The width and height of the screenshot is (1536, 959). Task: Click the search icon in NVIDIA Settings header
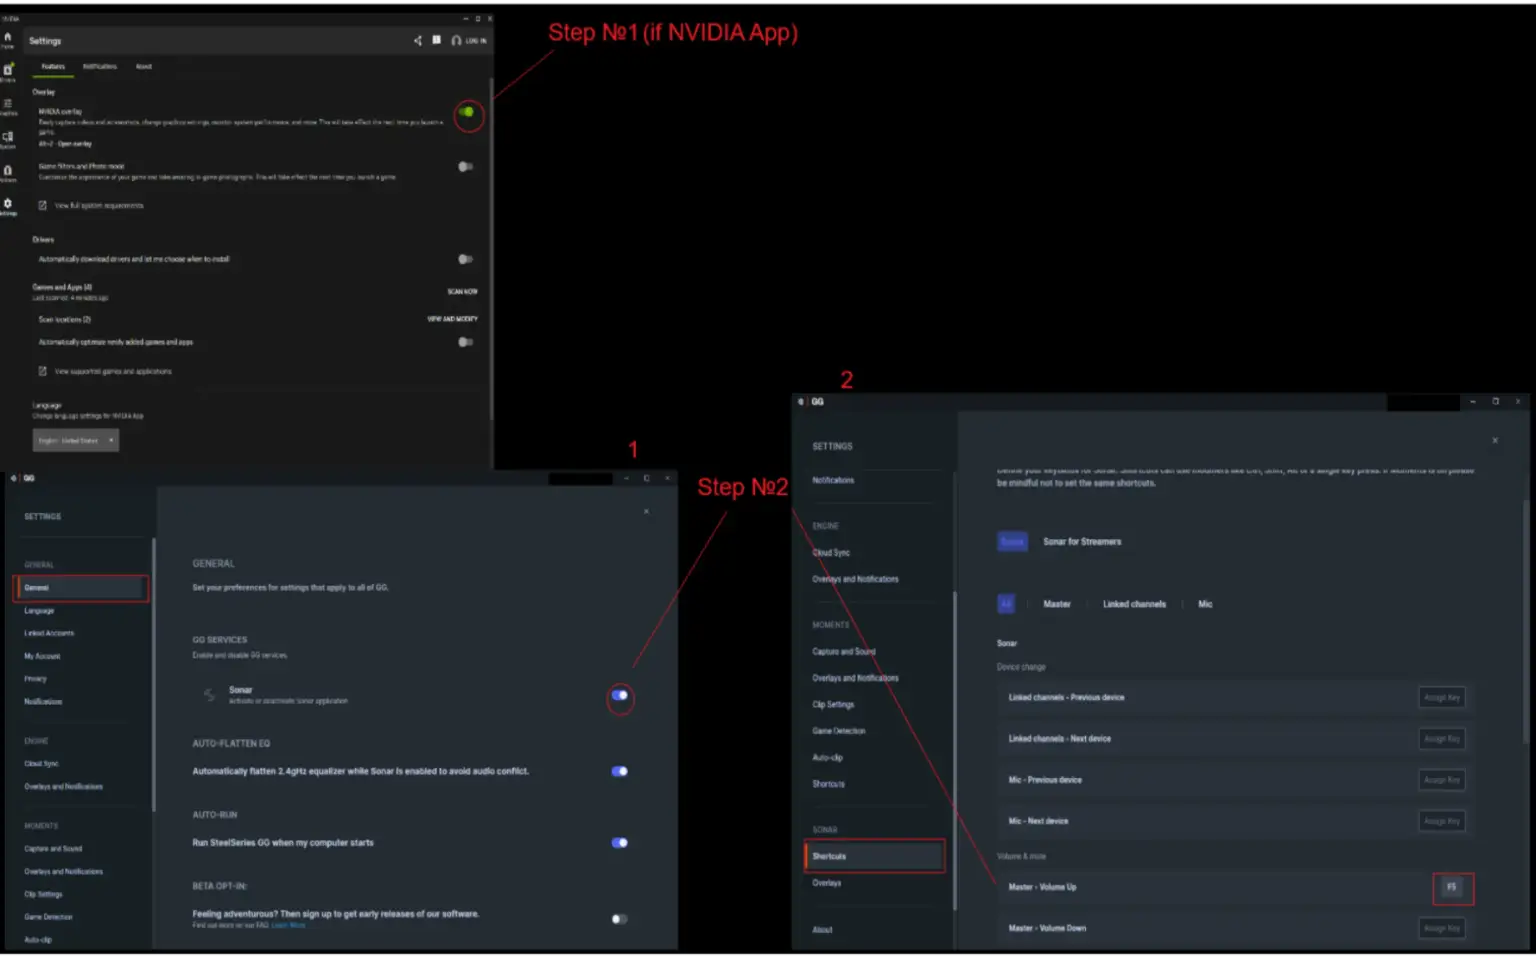click(418, 40)
